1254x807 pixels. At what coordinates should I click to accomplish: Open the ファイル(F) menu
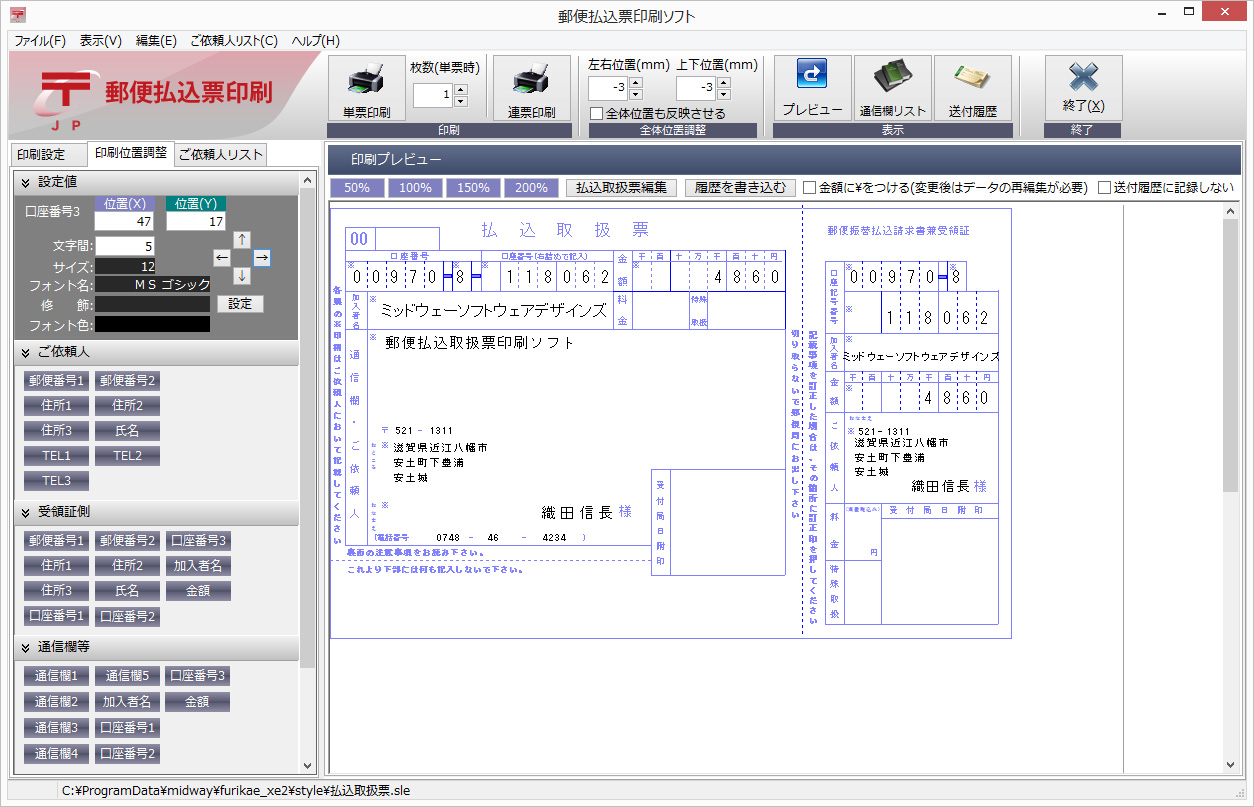[x=40, y=41]
